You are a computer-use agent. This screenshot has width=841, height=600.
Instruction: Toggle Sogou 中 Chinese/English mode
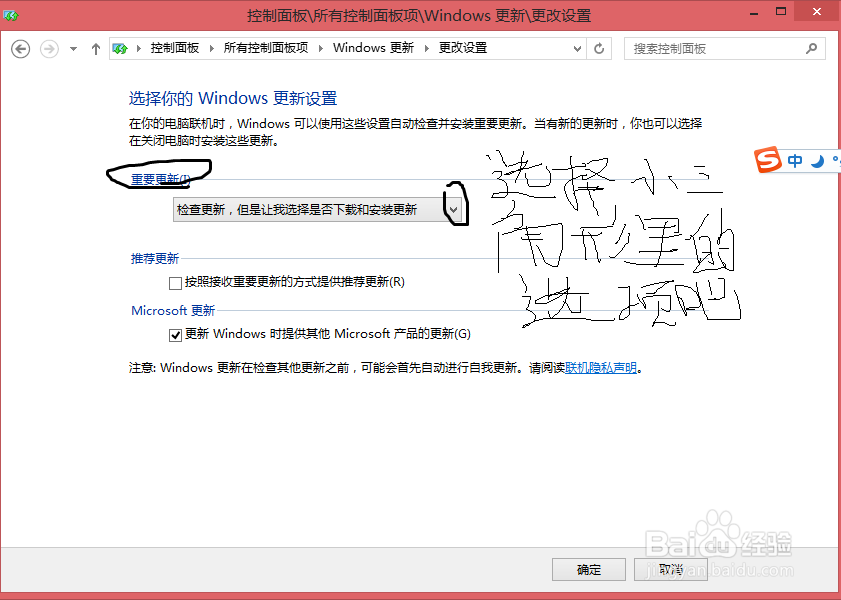(795, 160)
